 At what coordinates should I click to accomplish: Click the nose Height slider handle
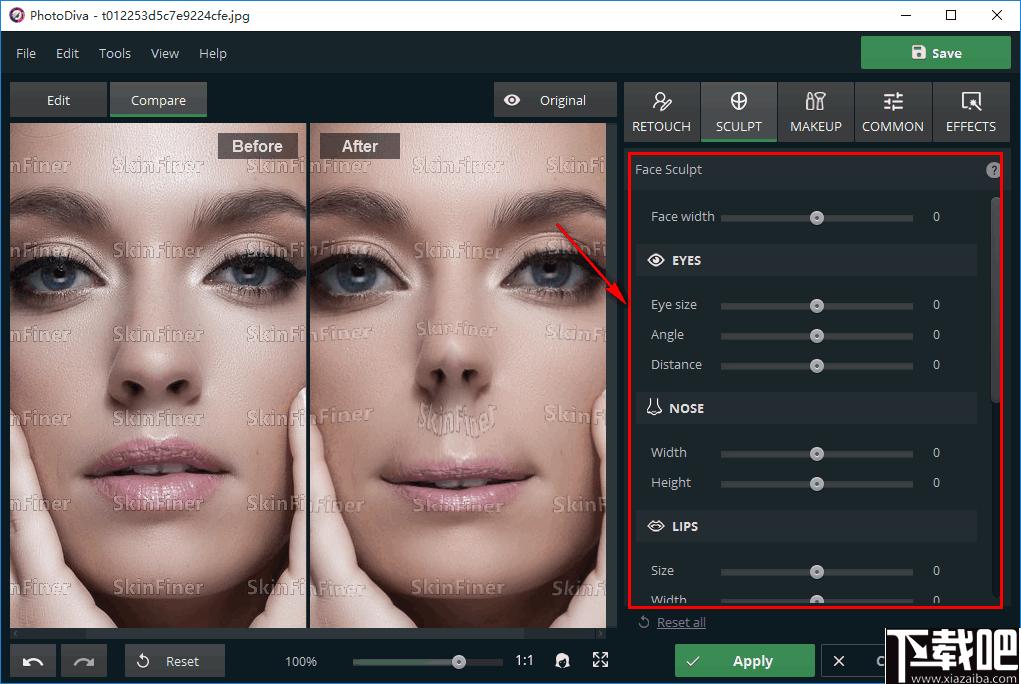click(x=817, y=483)
